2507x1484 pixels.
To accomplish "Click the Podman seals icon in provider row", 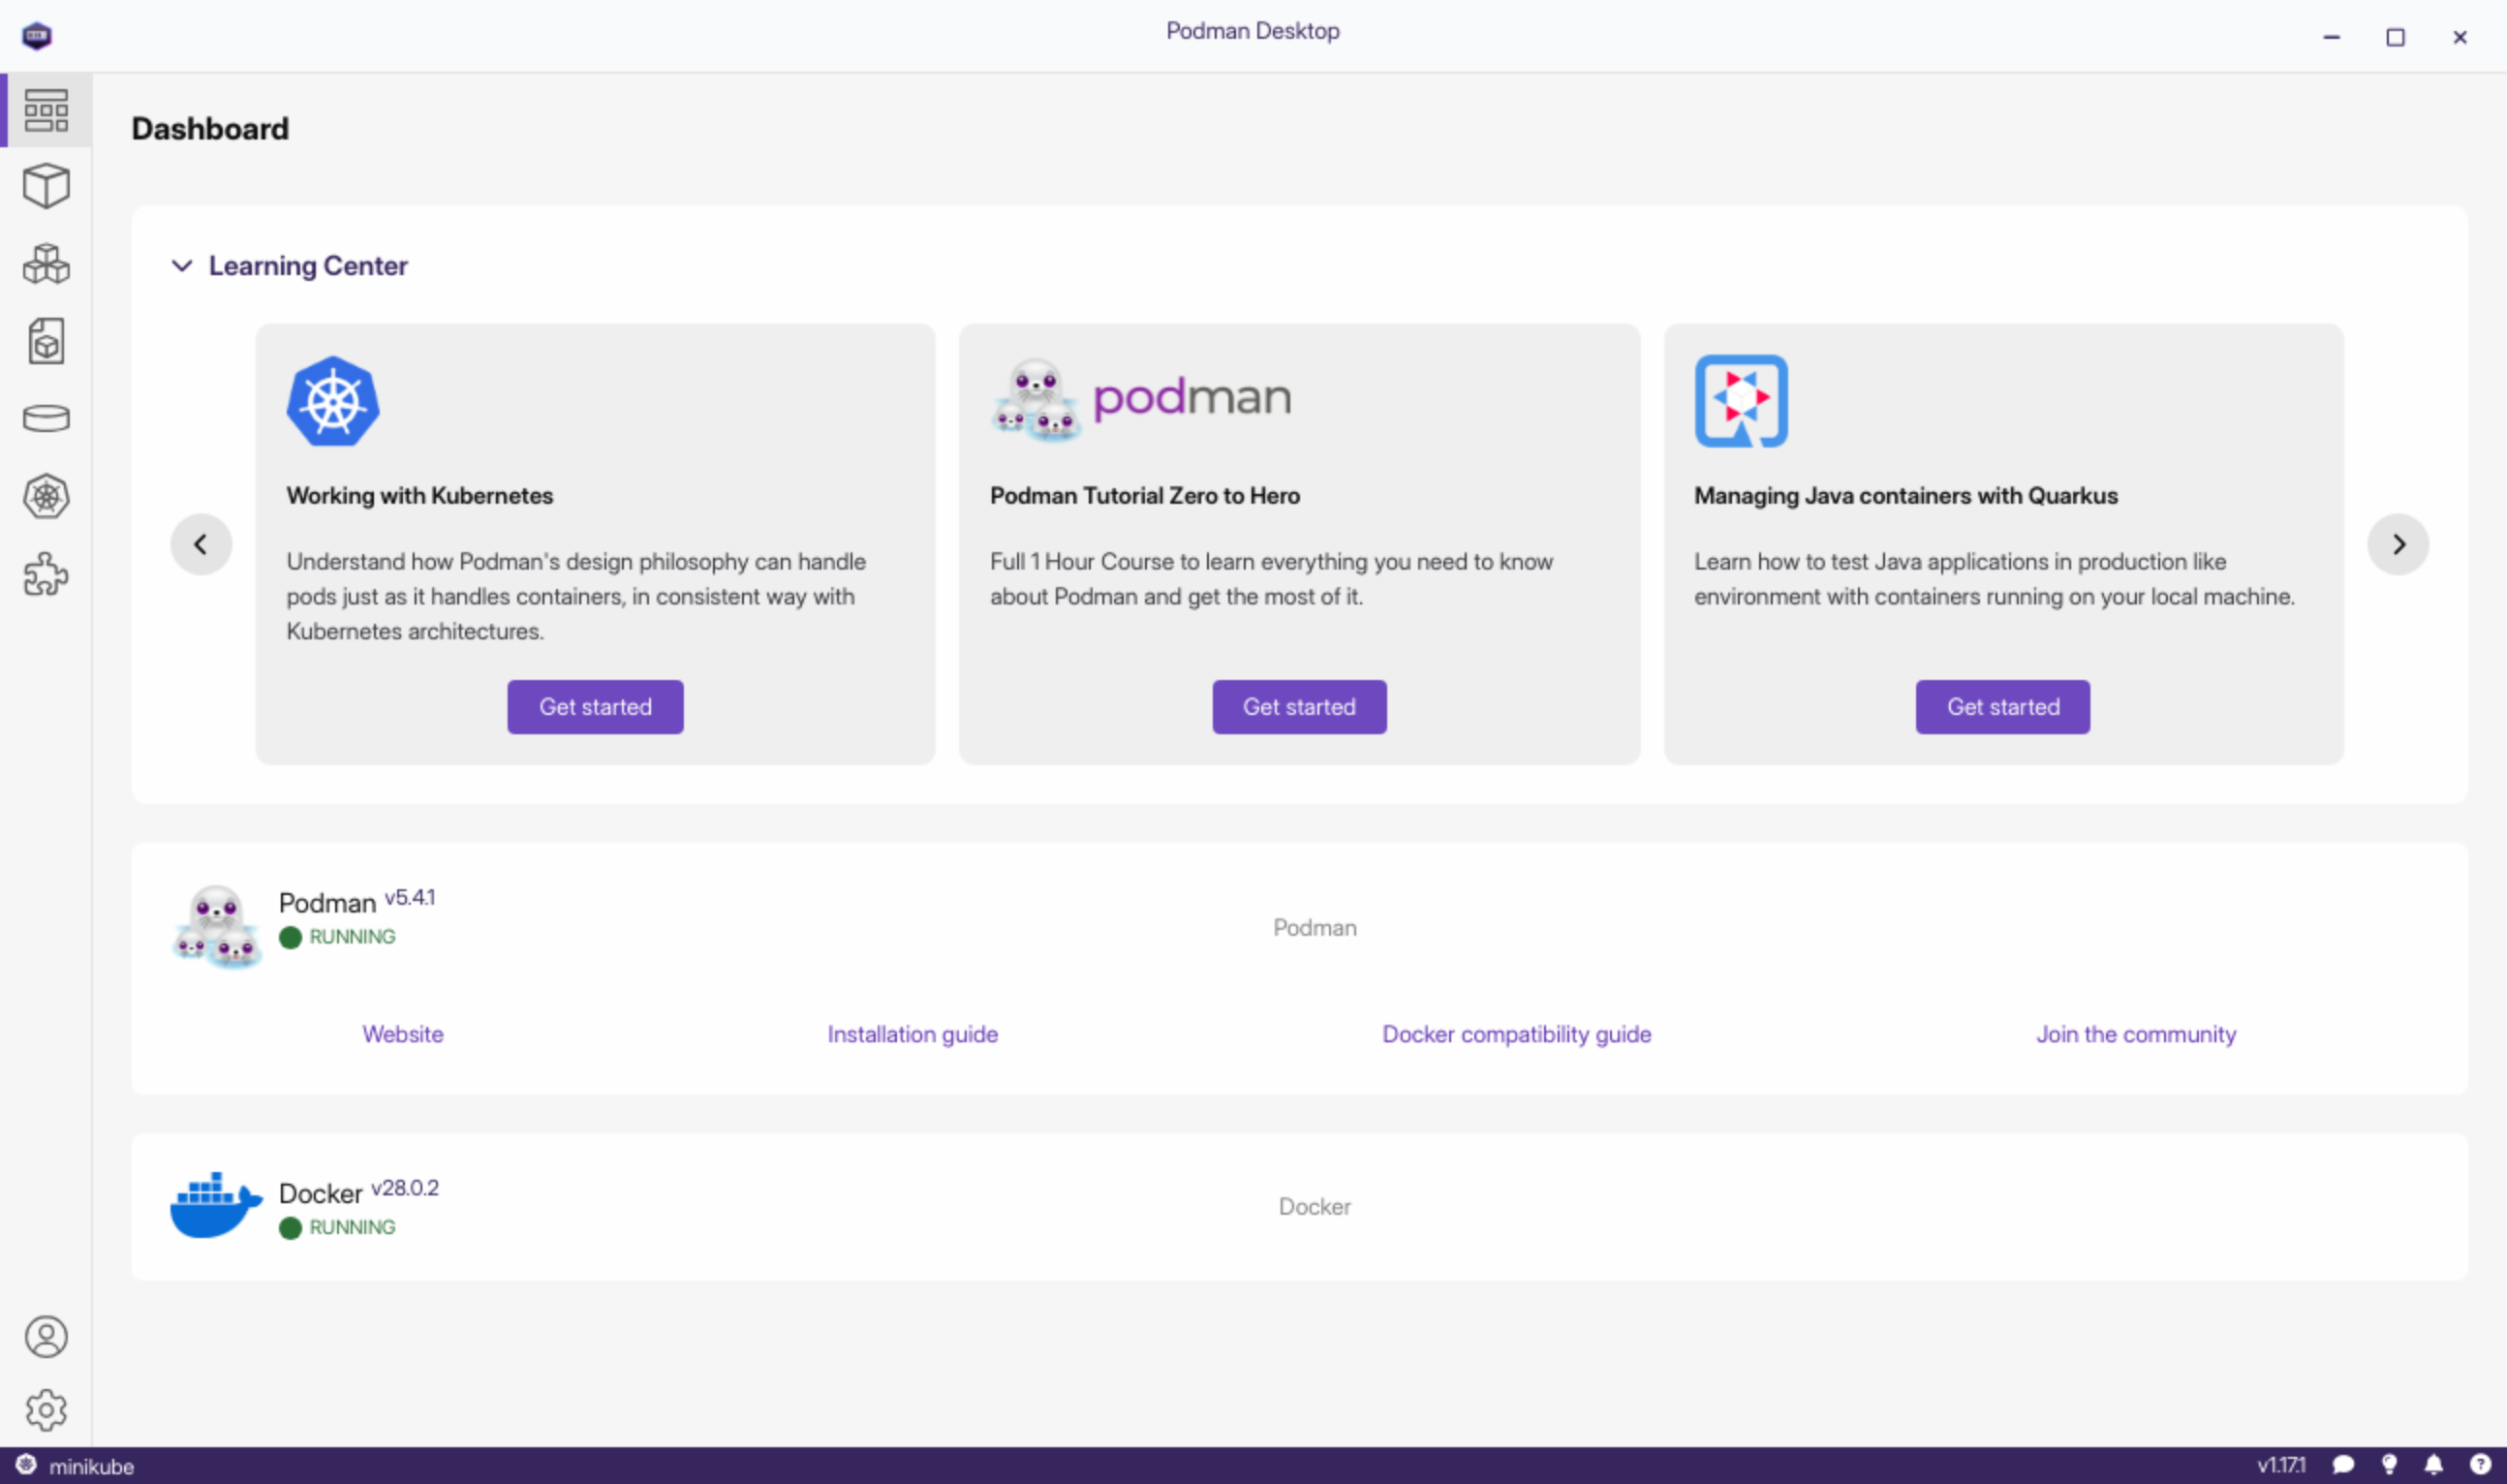I will (x=217, y=926).
